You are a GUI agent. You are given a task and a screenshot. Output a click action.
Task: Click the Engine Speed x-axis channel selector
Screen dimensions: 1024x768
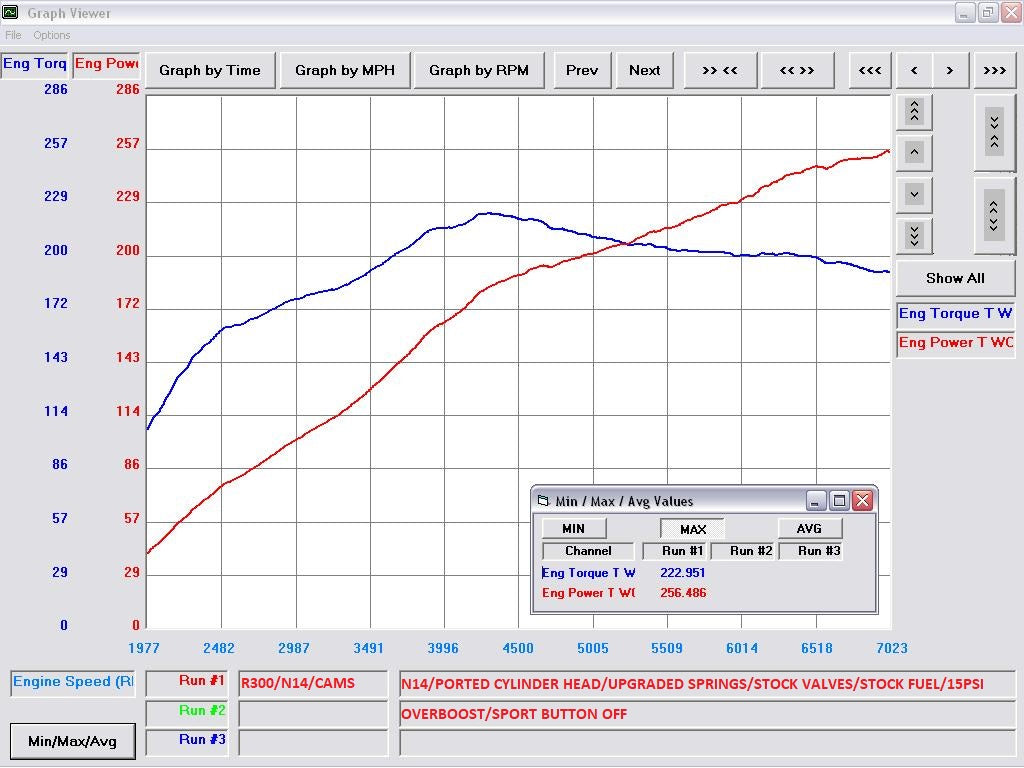[x=72, y=682]
